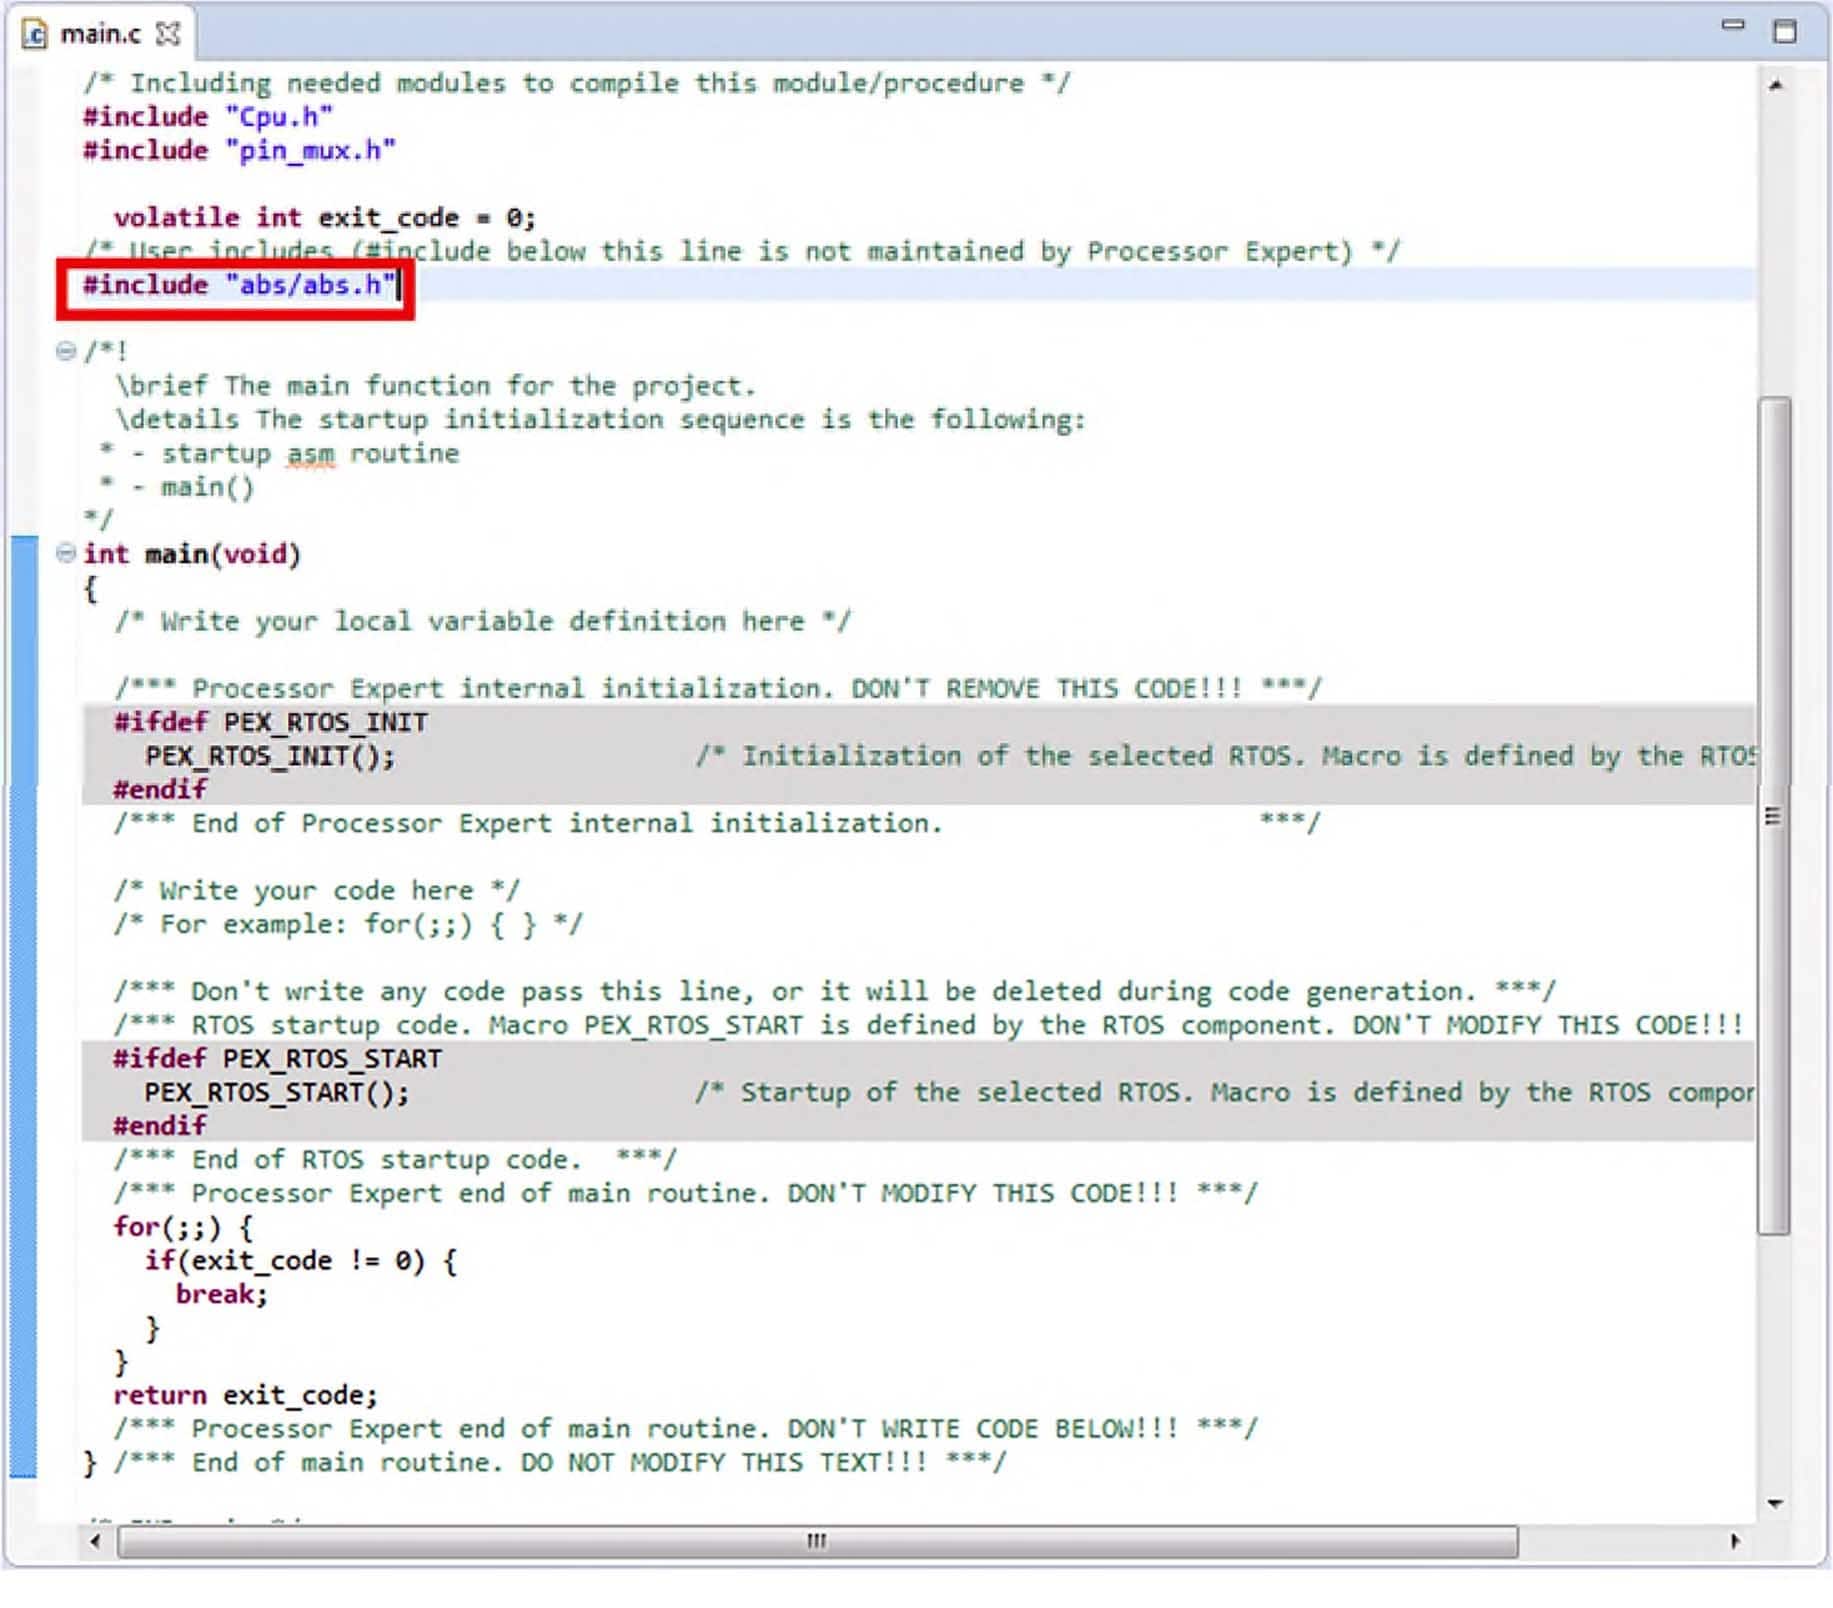Screen dimensions: 1833x1608
Task: Click volatile int exit_code = 0; line
Action: tap(325, 218)
